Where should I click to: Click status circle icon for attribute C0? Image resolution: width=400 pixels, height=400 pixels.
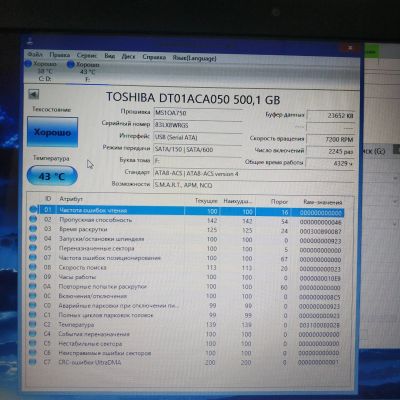point(33,305)
